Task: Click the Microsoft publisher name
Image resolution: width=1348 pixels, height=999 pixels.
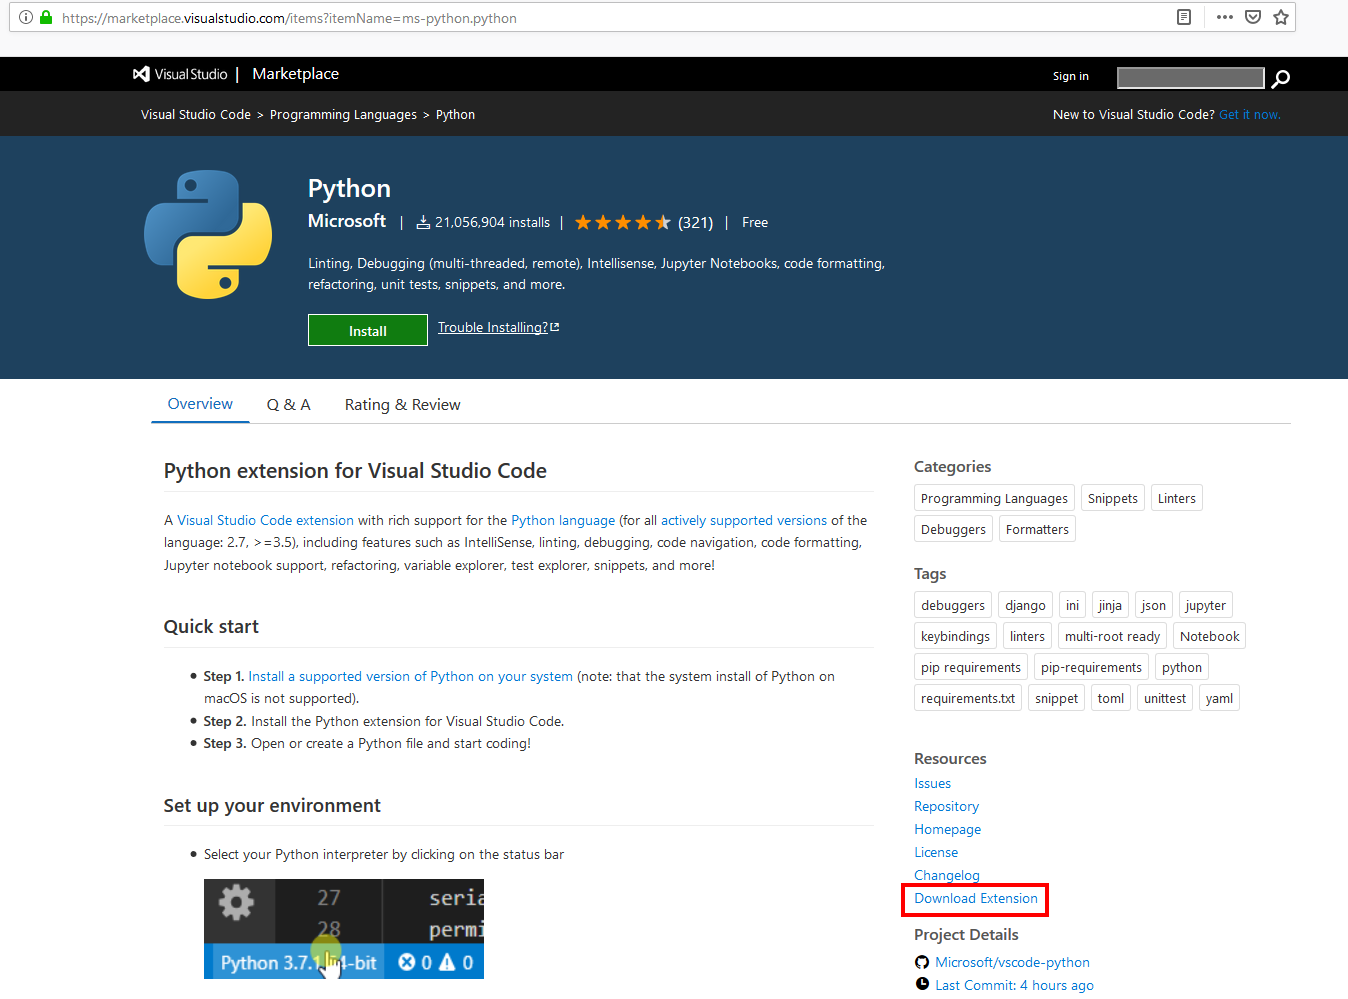Action: [347, 221]
